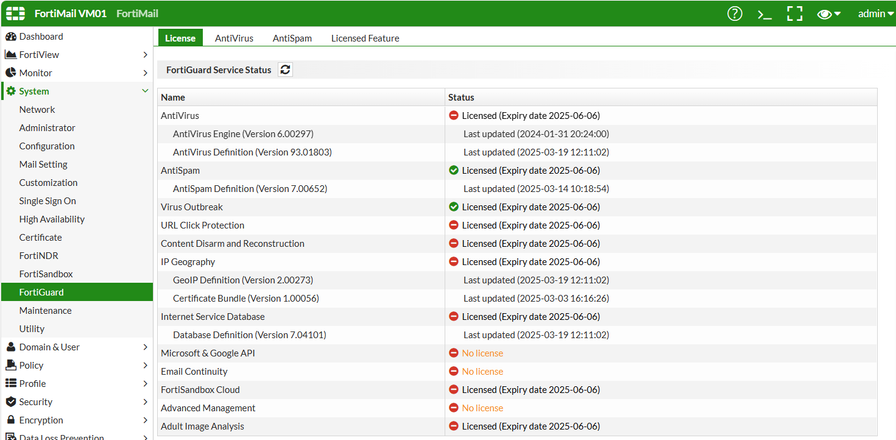
Task: Click the Dashboard icon in sidebar
Action: [x=11, y=36]
